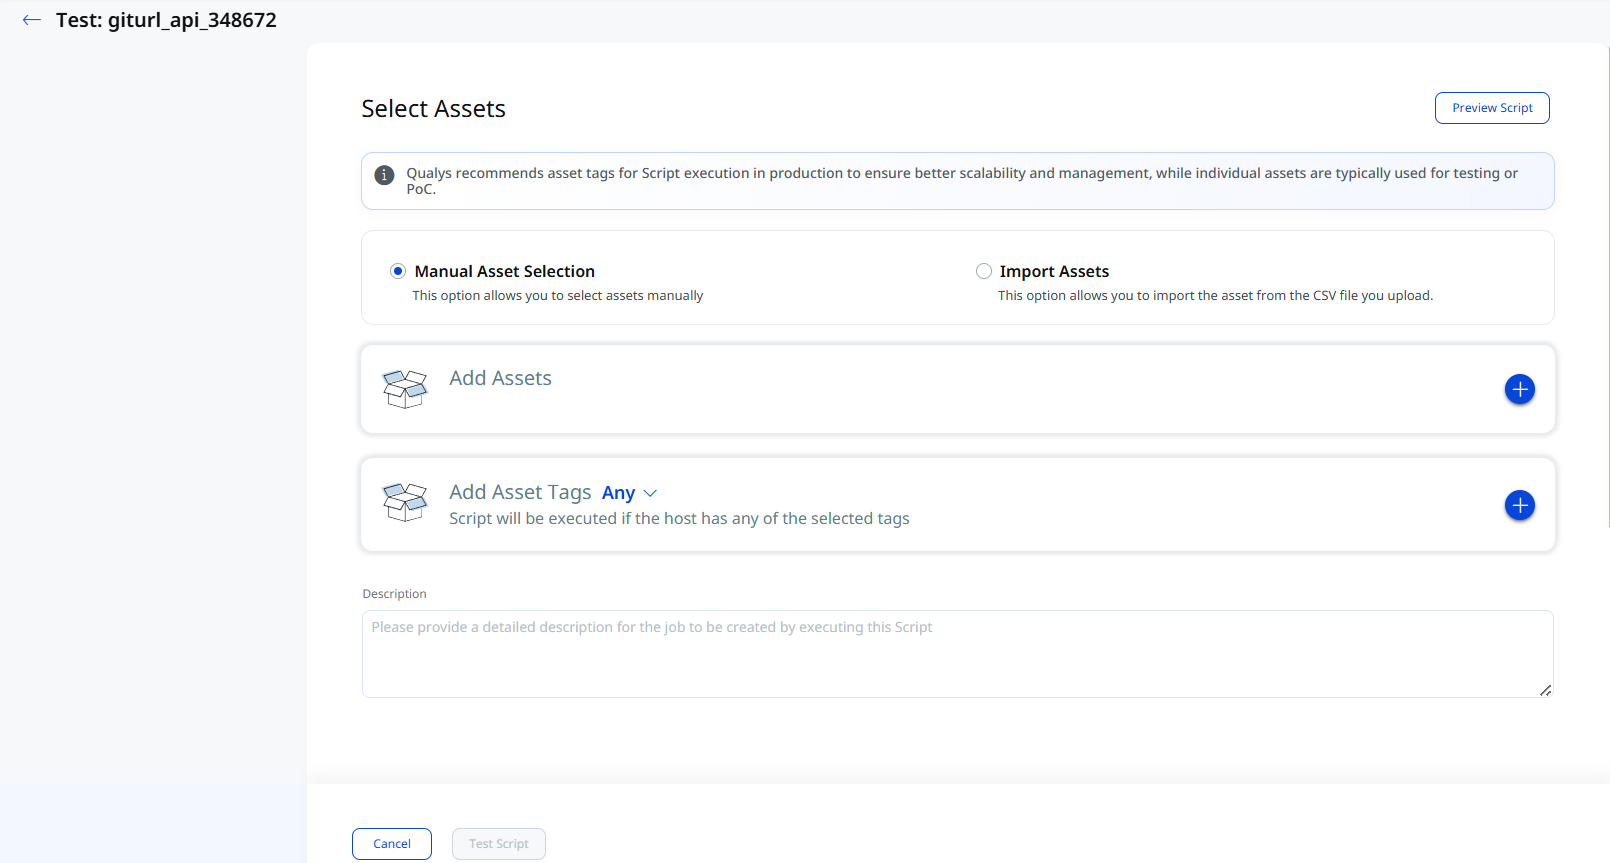
Task: Click the info icon in the Qualys recommendation banner
Action: click(x=384, y=175)
